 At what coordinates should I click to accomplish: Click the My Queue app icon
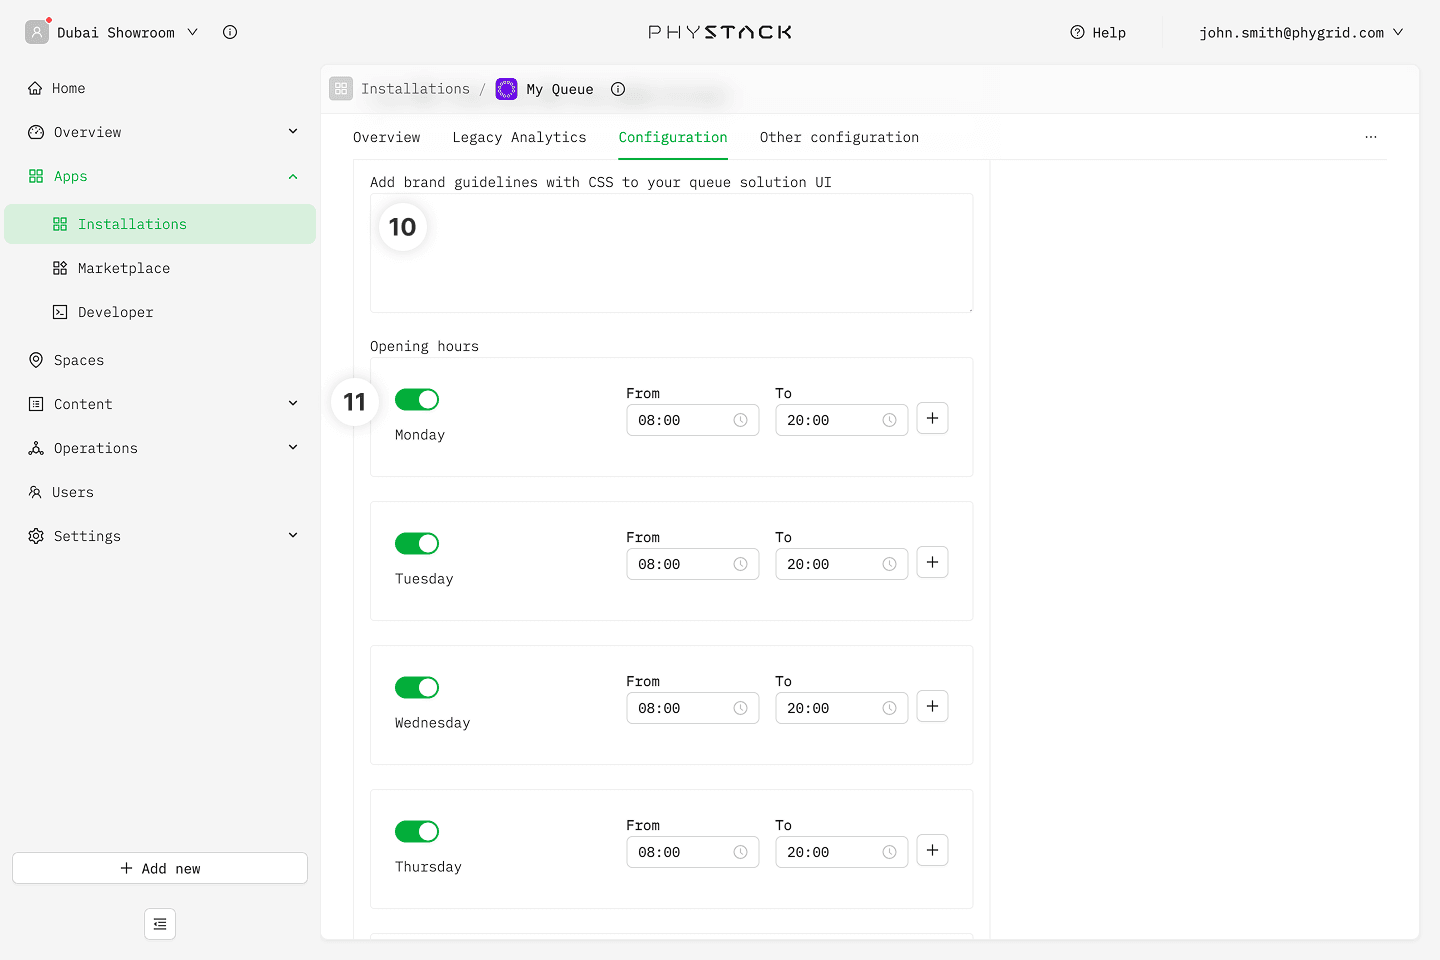[x=507, y=89]
